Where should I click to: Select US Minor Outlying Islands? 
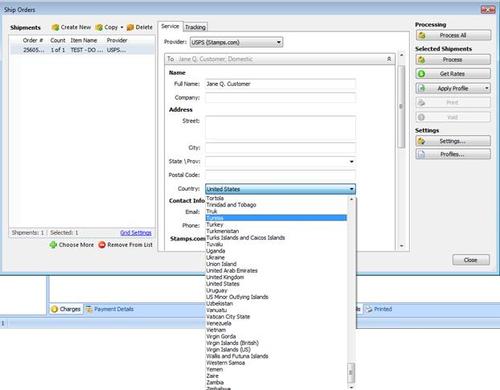(276, 297)
